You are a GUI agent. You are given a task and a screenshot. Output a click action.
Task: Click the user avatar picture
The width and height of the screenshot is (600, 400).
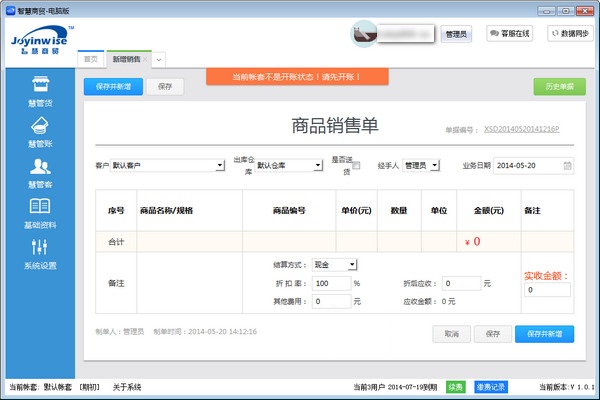364,34
